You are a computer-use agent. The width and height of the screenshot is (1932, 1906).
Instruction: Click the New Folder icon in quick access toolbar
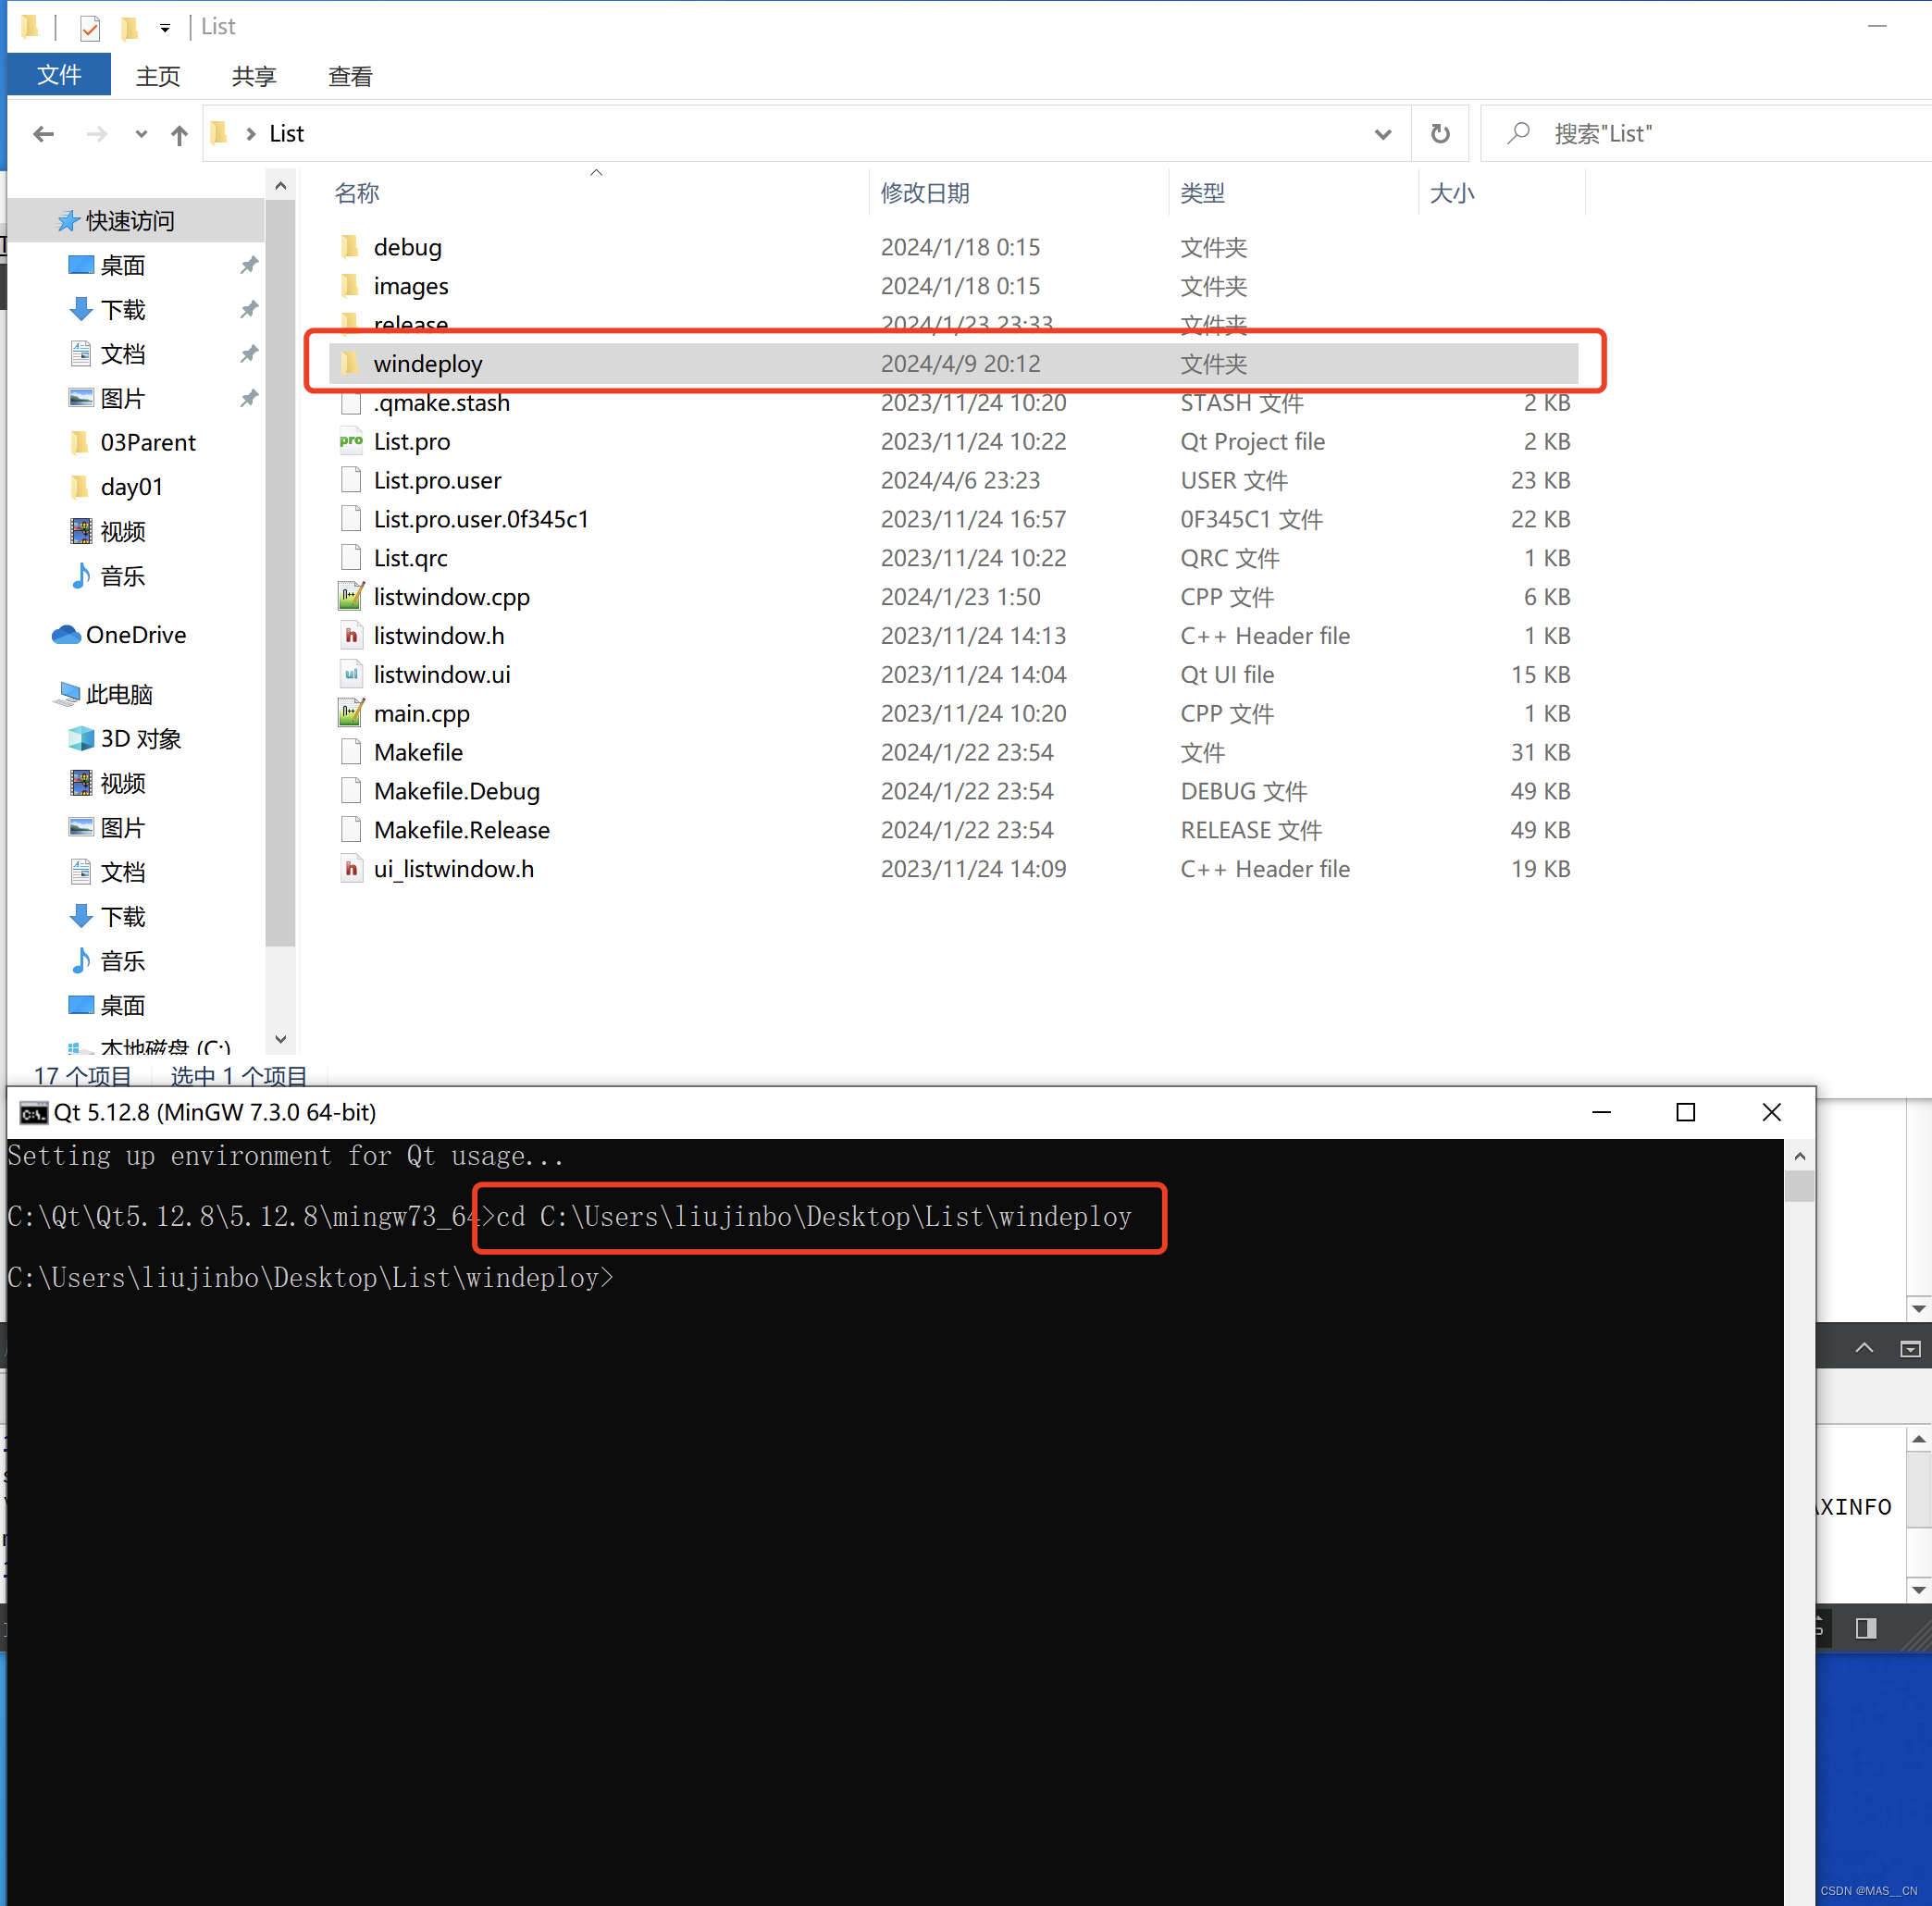coord(129,27)
